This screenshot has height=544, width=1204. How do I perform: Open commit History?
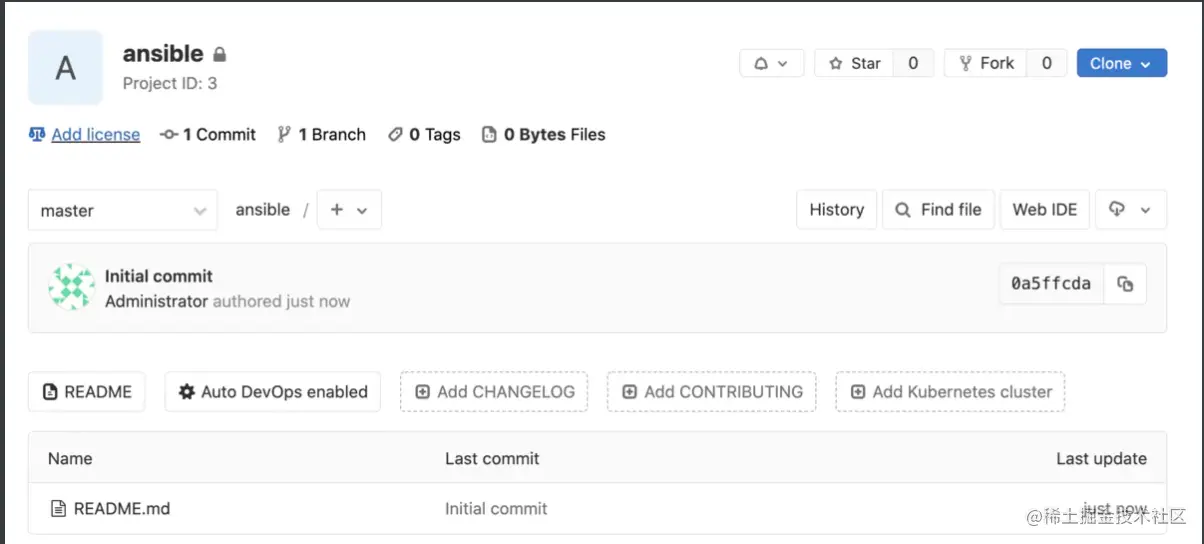click(836, 210)
